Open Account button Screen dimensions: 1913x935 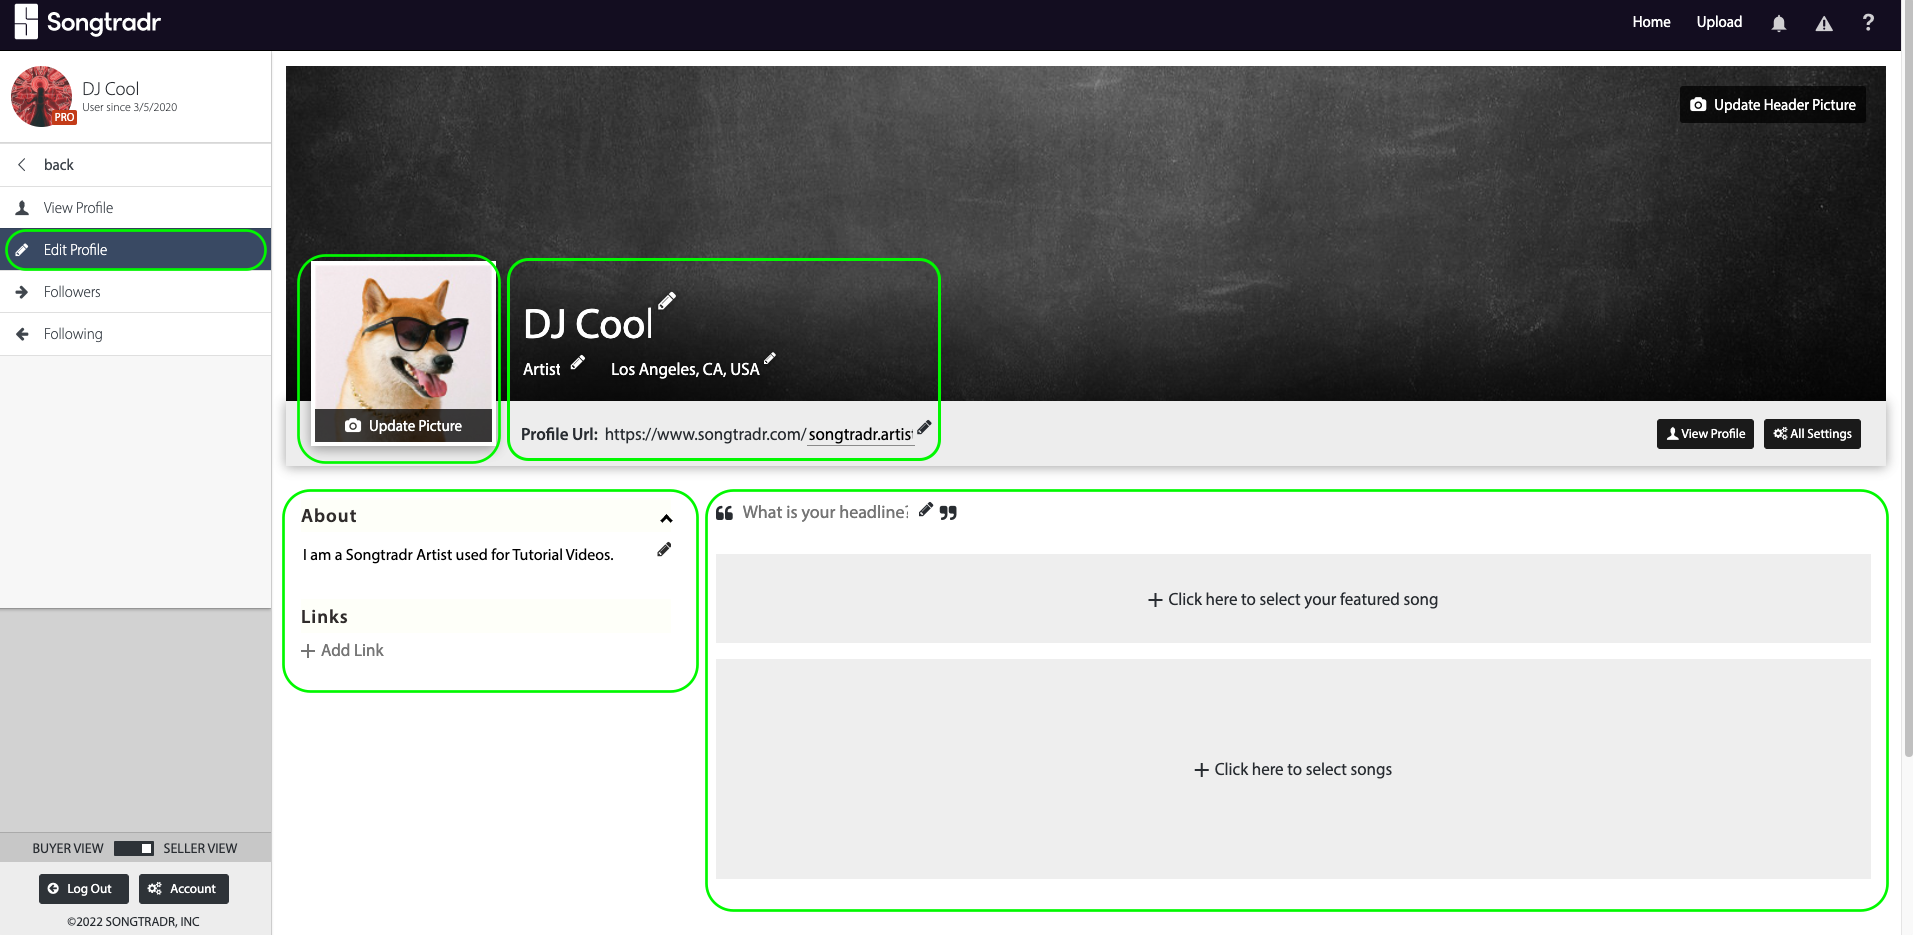[184, 889]
